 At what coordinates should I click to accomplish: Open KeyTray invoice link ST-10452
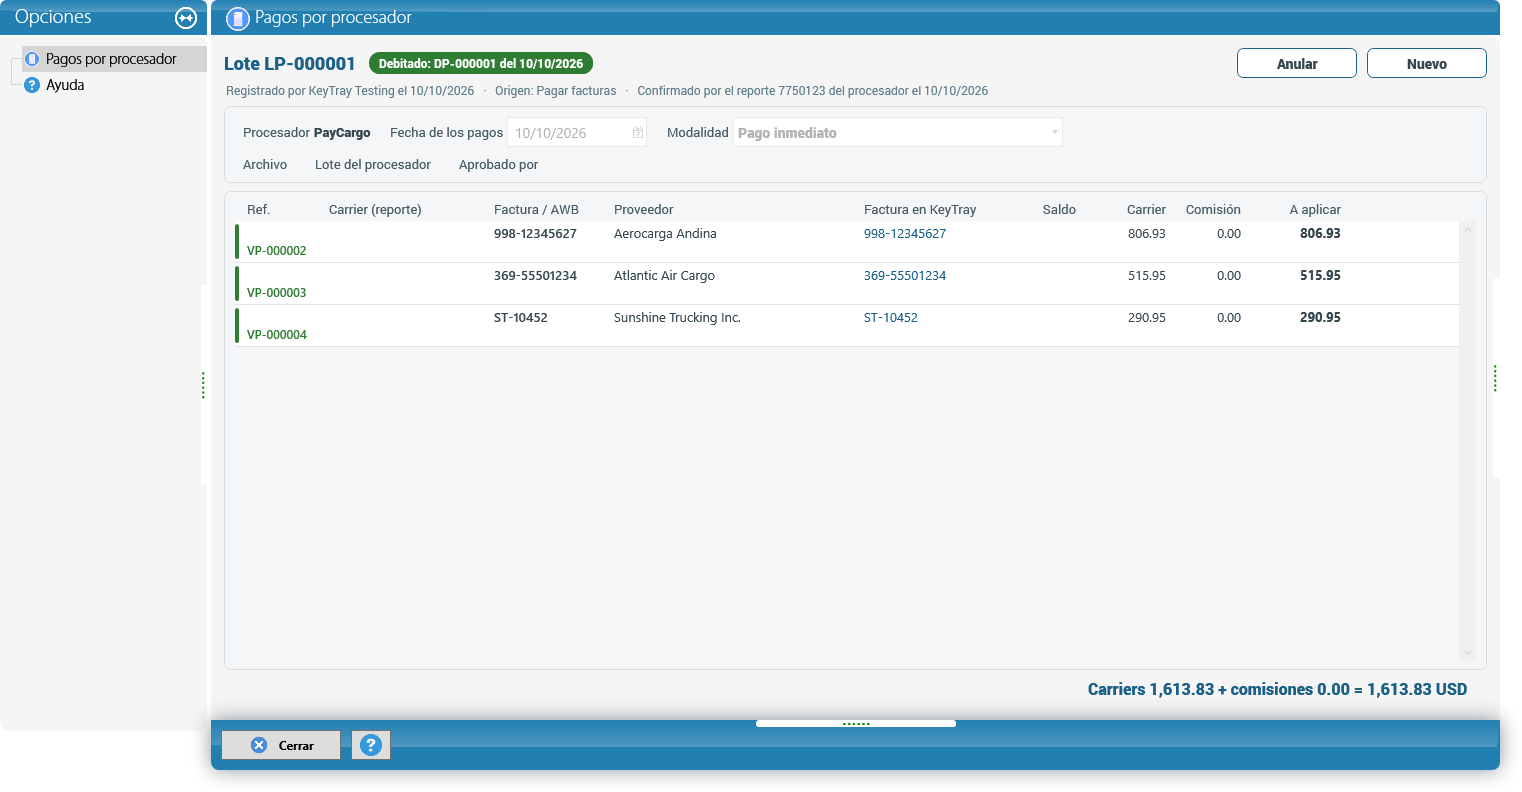(891, 318)
